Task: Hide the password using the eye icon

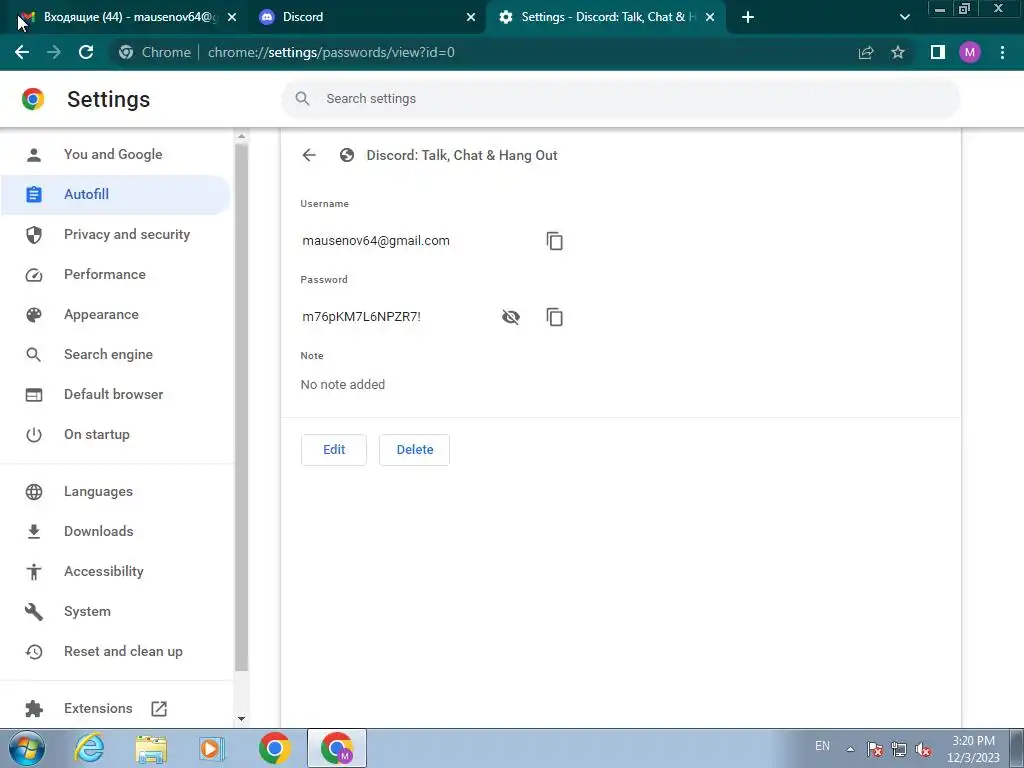Action: point(511,317)
